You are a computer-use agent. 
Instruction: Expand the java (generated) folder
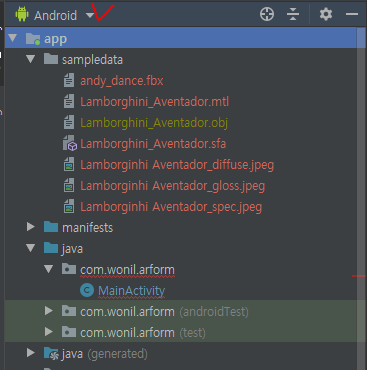(31, 353)
